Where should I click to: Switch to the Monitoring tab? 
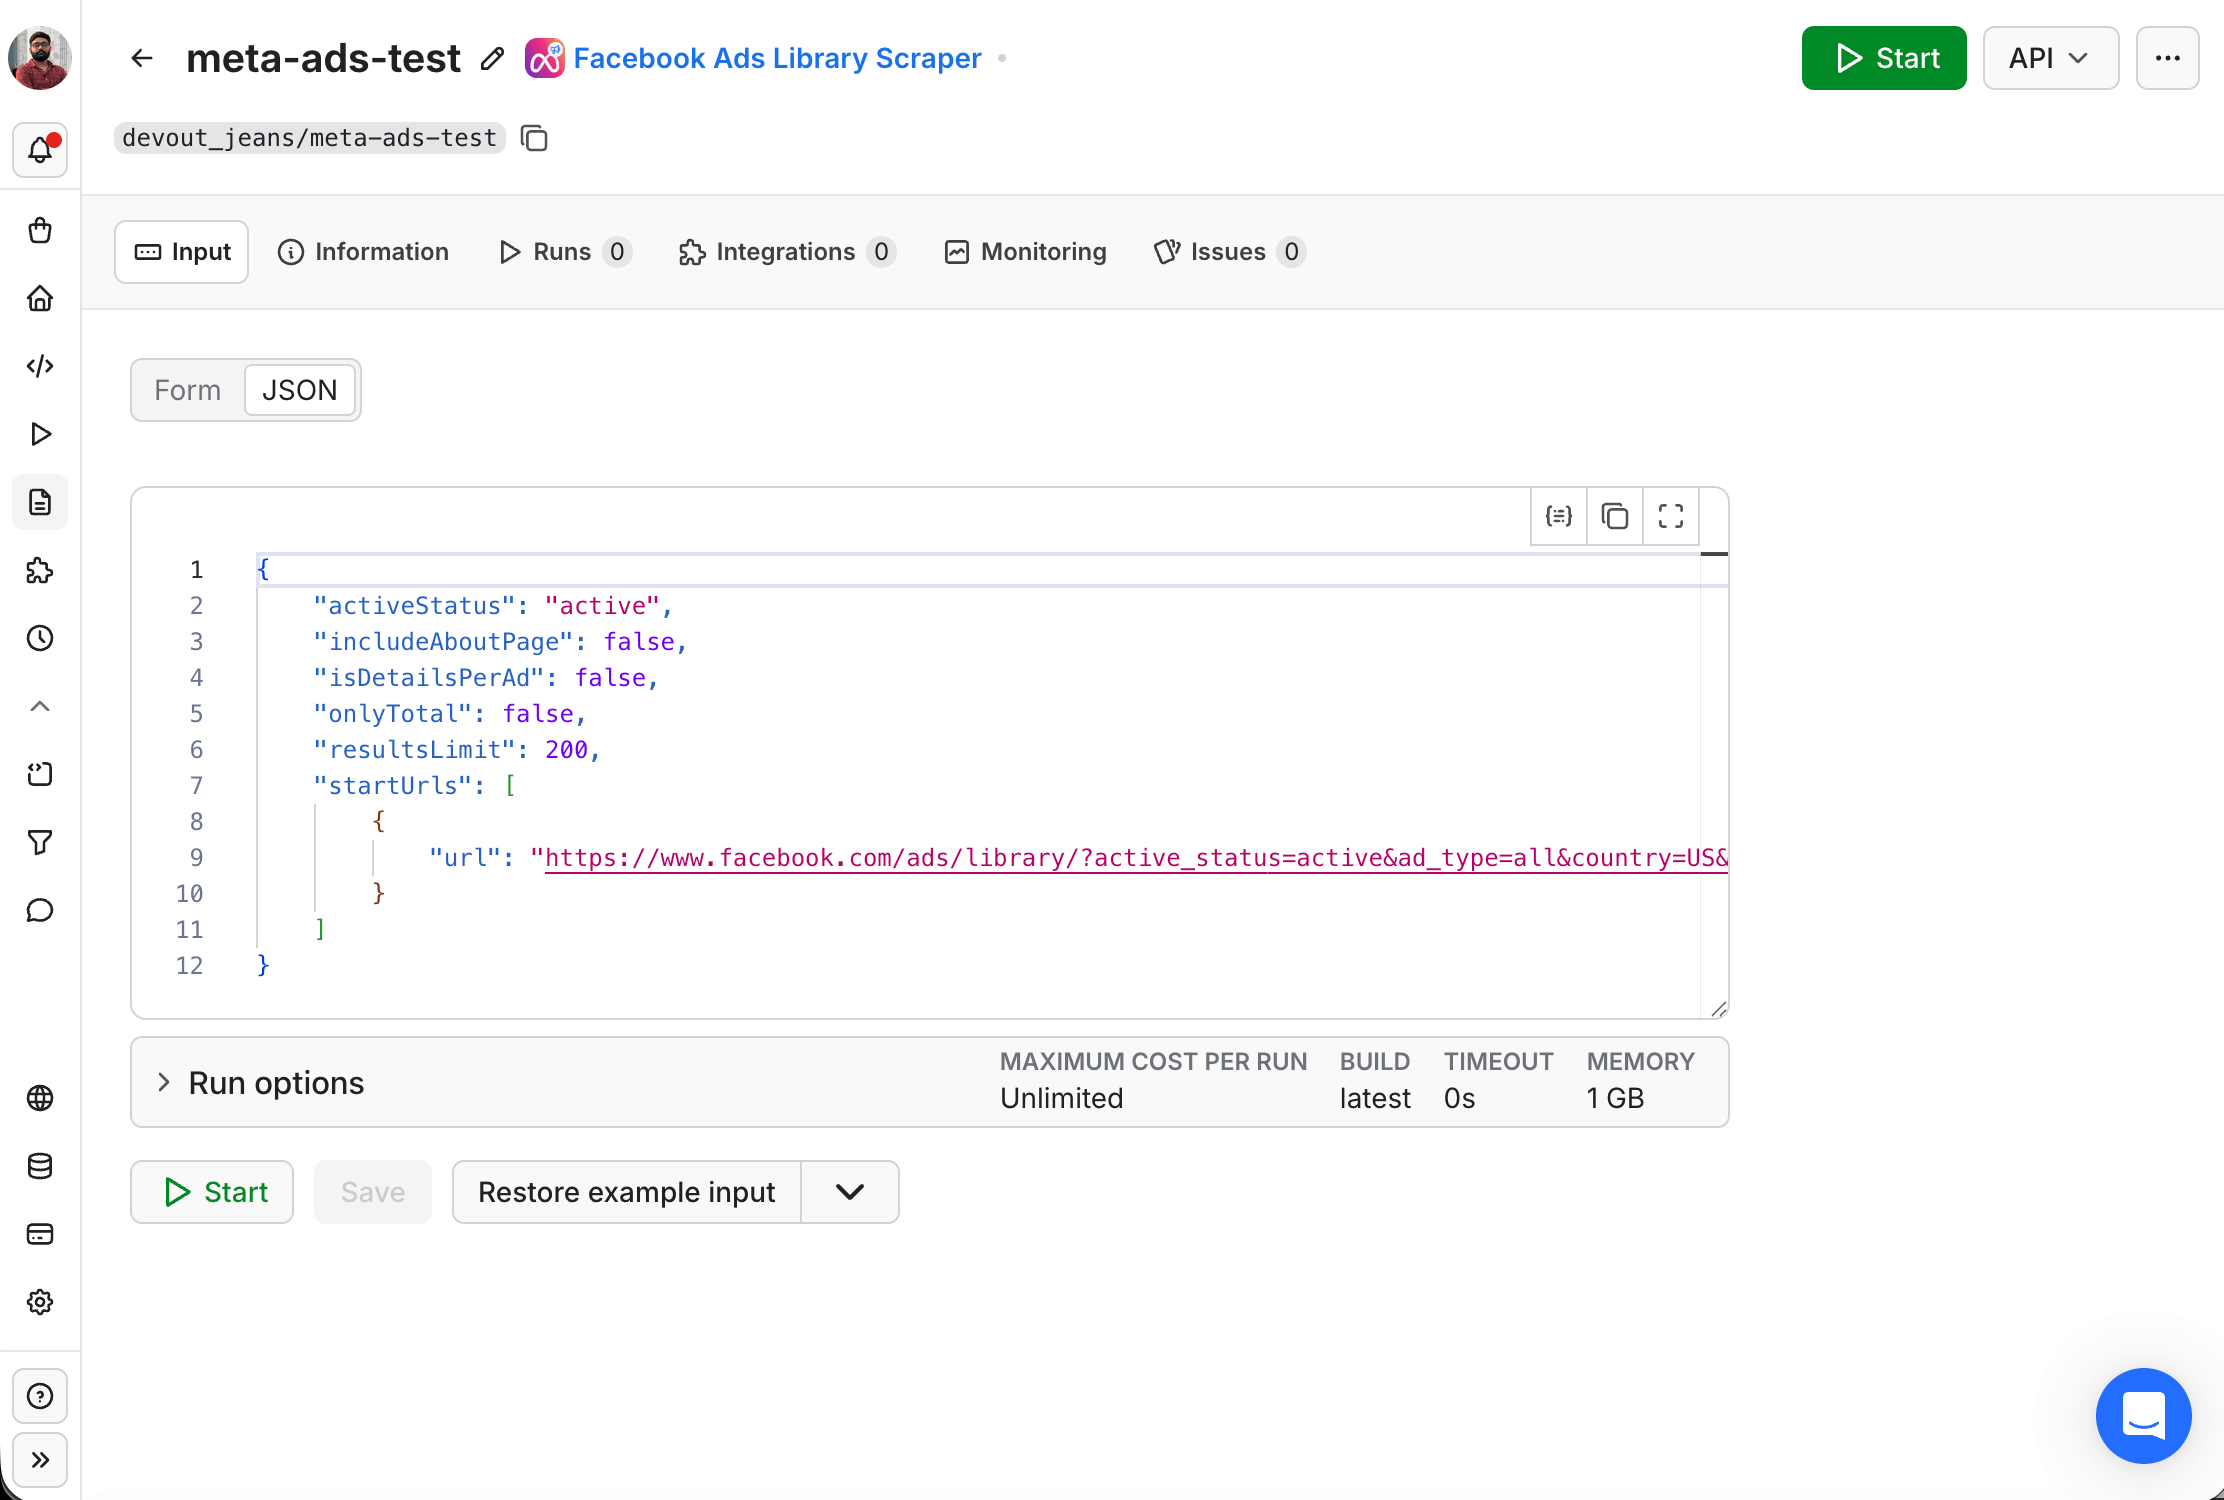point(1026,252)
